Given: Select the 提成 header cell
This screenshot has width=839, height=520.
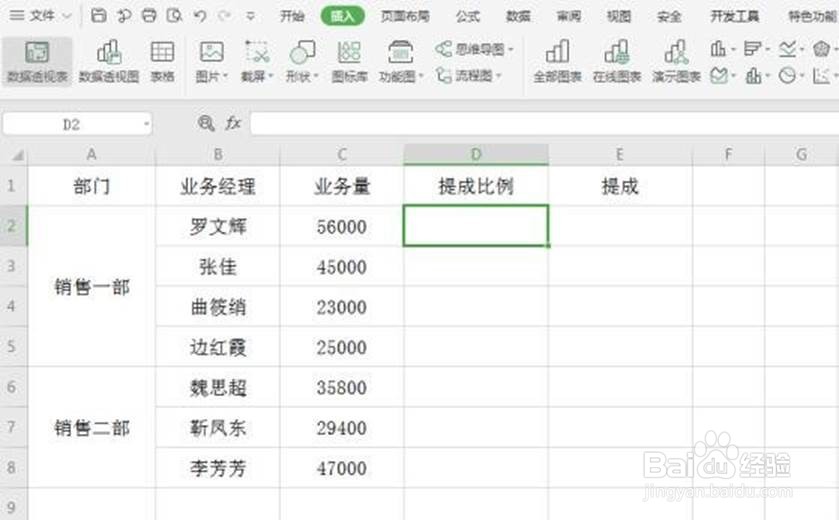Looking at the screenshot, I should point(620,186).
